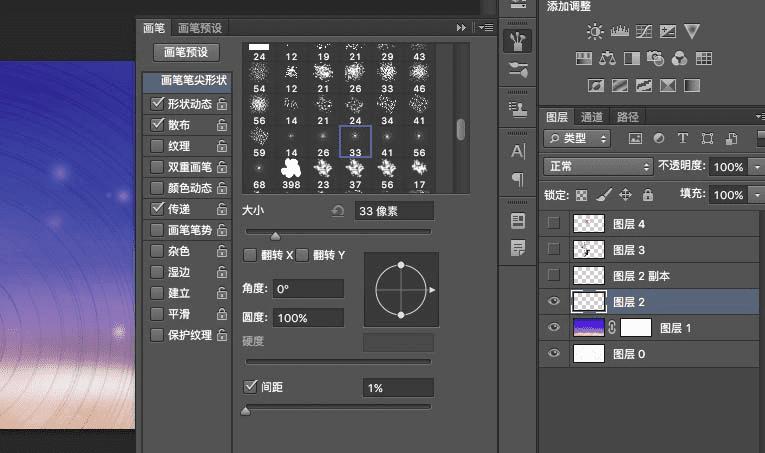Add a Gradient Map adjustment icon
Screen dimensions: 765x453
(692, 86)
